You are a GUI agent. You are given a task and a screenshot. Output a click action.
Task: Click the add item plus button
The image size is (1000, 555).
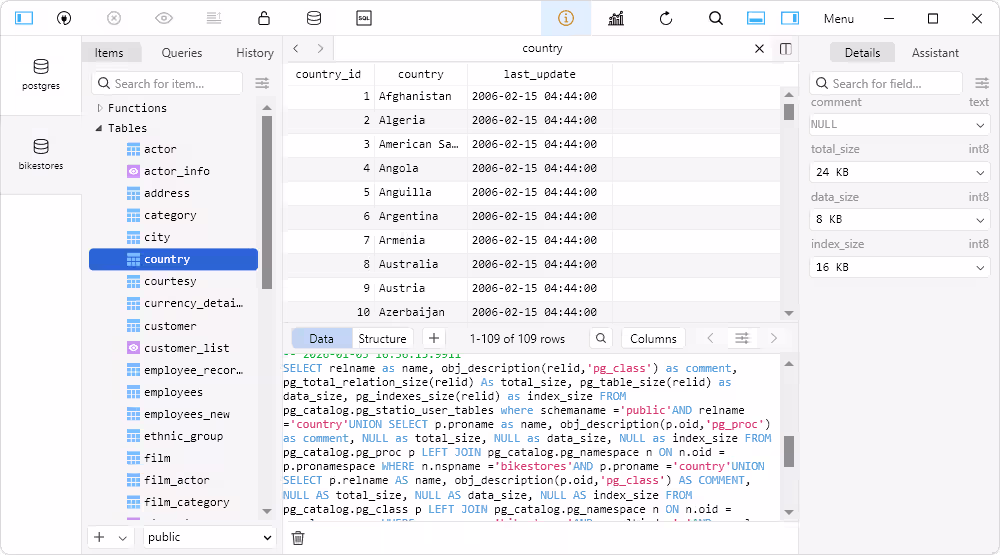tap(99, 537)
